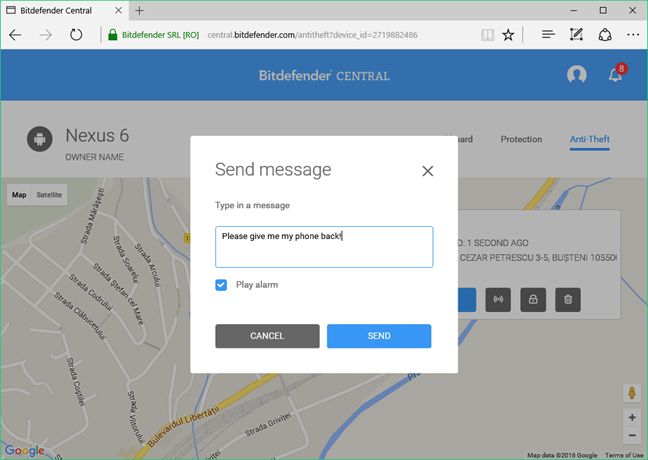The image size is (648, 460).
Task: Open notifications bell with 8 badge
Action: [x=616, y=74]
